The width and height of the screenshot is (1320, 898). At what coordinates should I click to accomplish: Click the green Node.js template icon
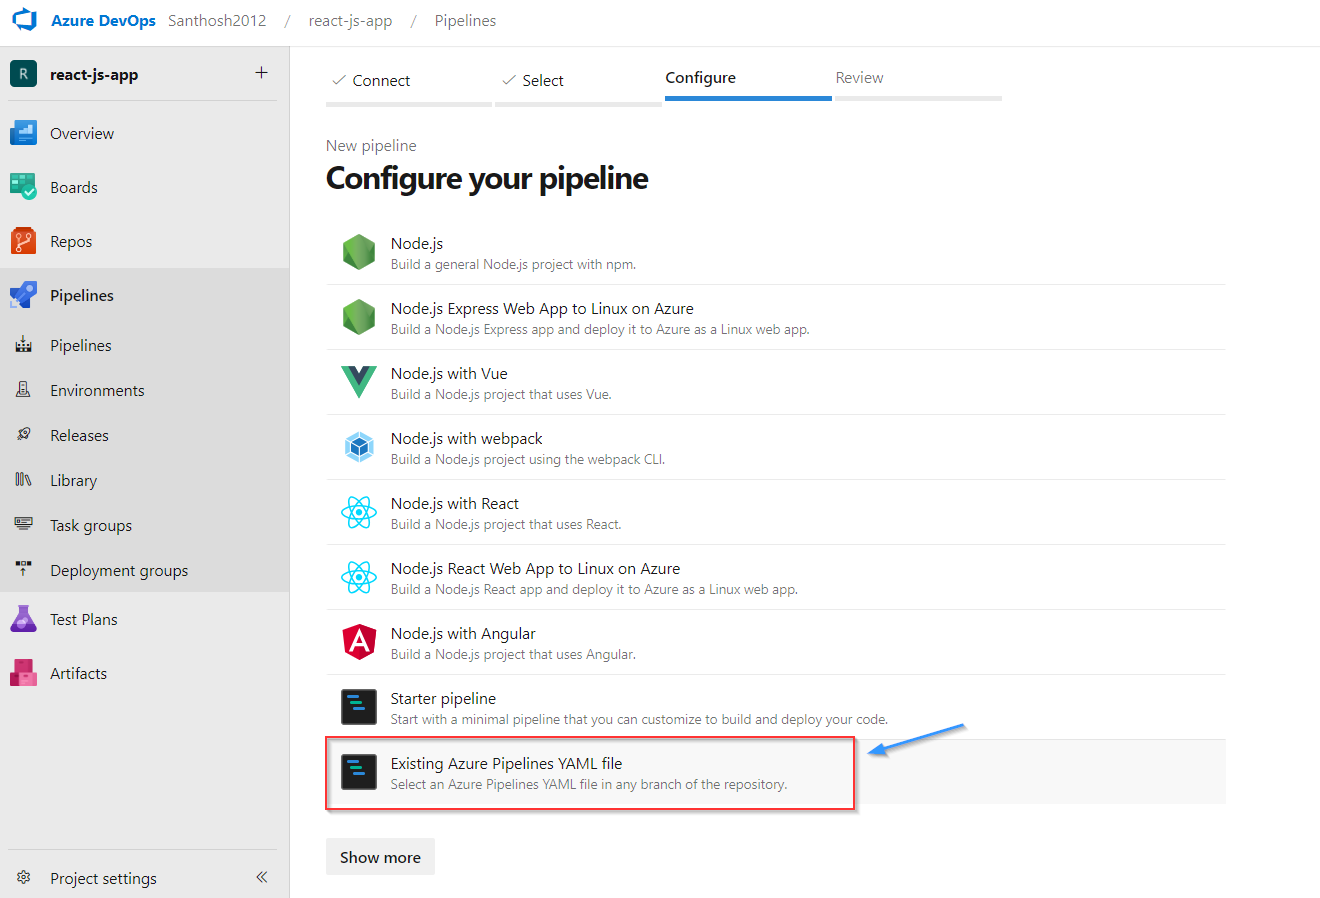(x=359, y=252)
